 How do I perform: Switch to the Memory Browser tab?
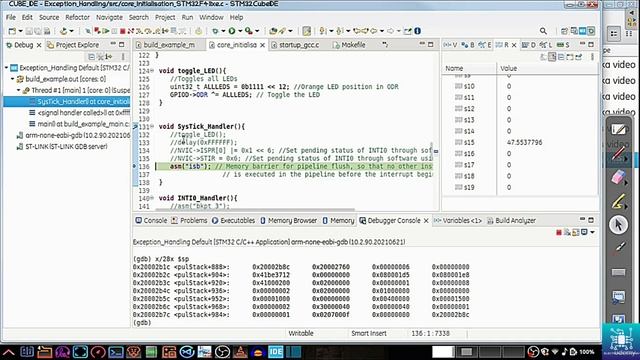point(289,220)
